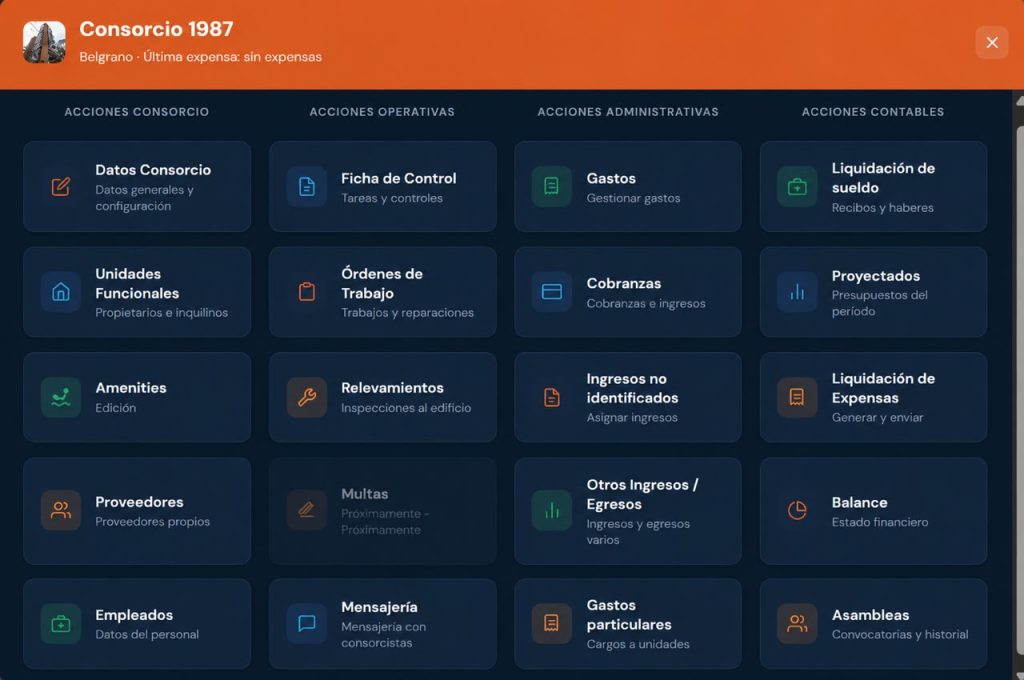The height and width of the screenshot is (680, 1024).
Task: Open Ingresos no identificados
Action: click(628, 397)
